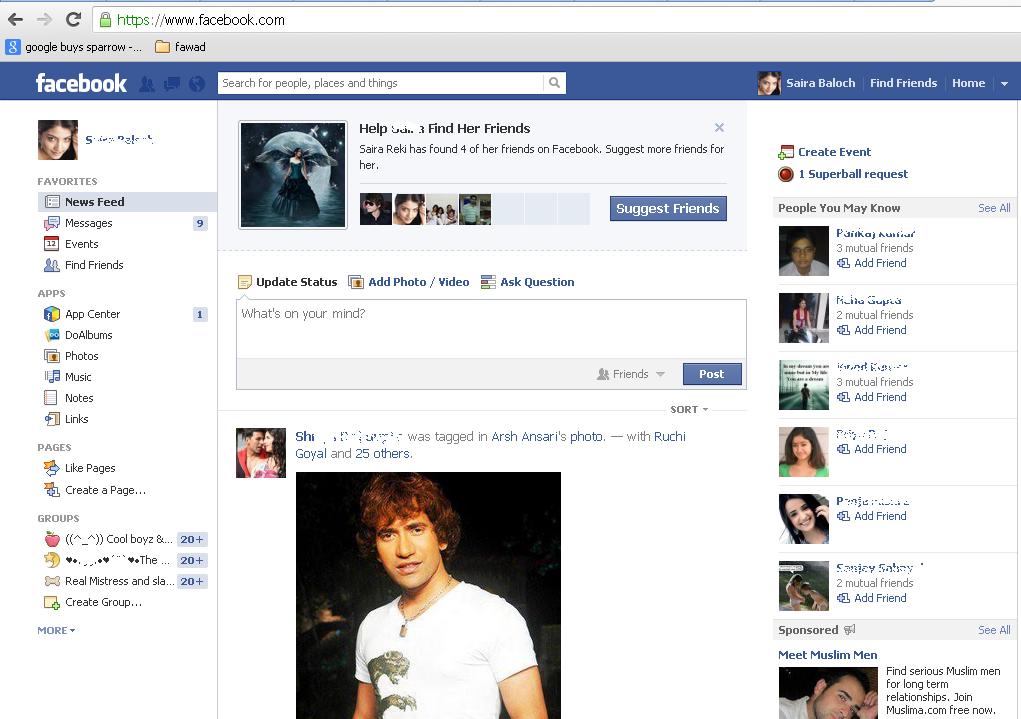Click the search magnifier button
The height and width of the screenshot is (719, 1021).
click(x=555, y=83)
